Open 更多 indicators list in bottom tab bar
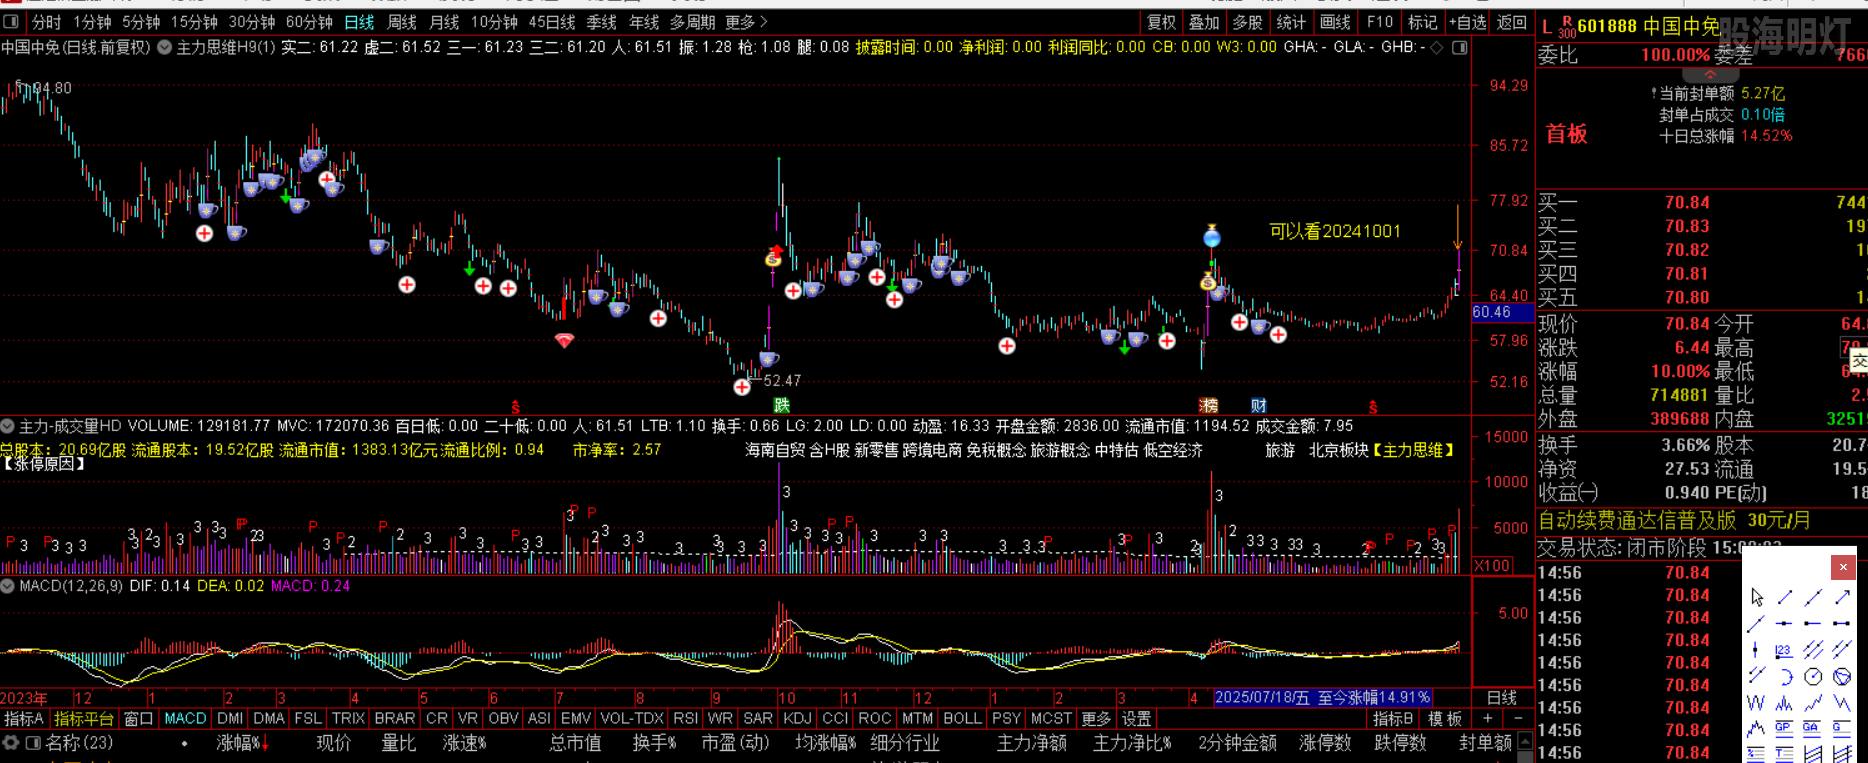The width and height of the screenshot is (1868, 763). pos(1096,719)
